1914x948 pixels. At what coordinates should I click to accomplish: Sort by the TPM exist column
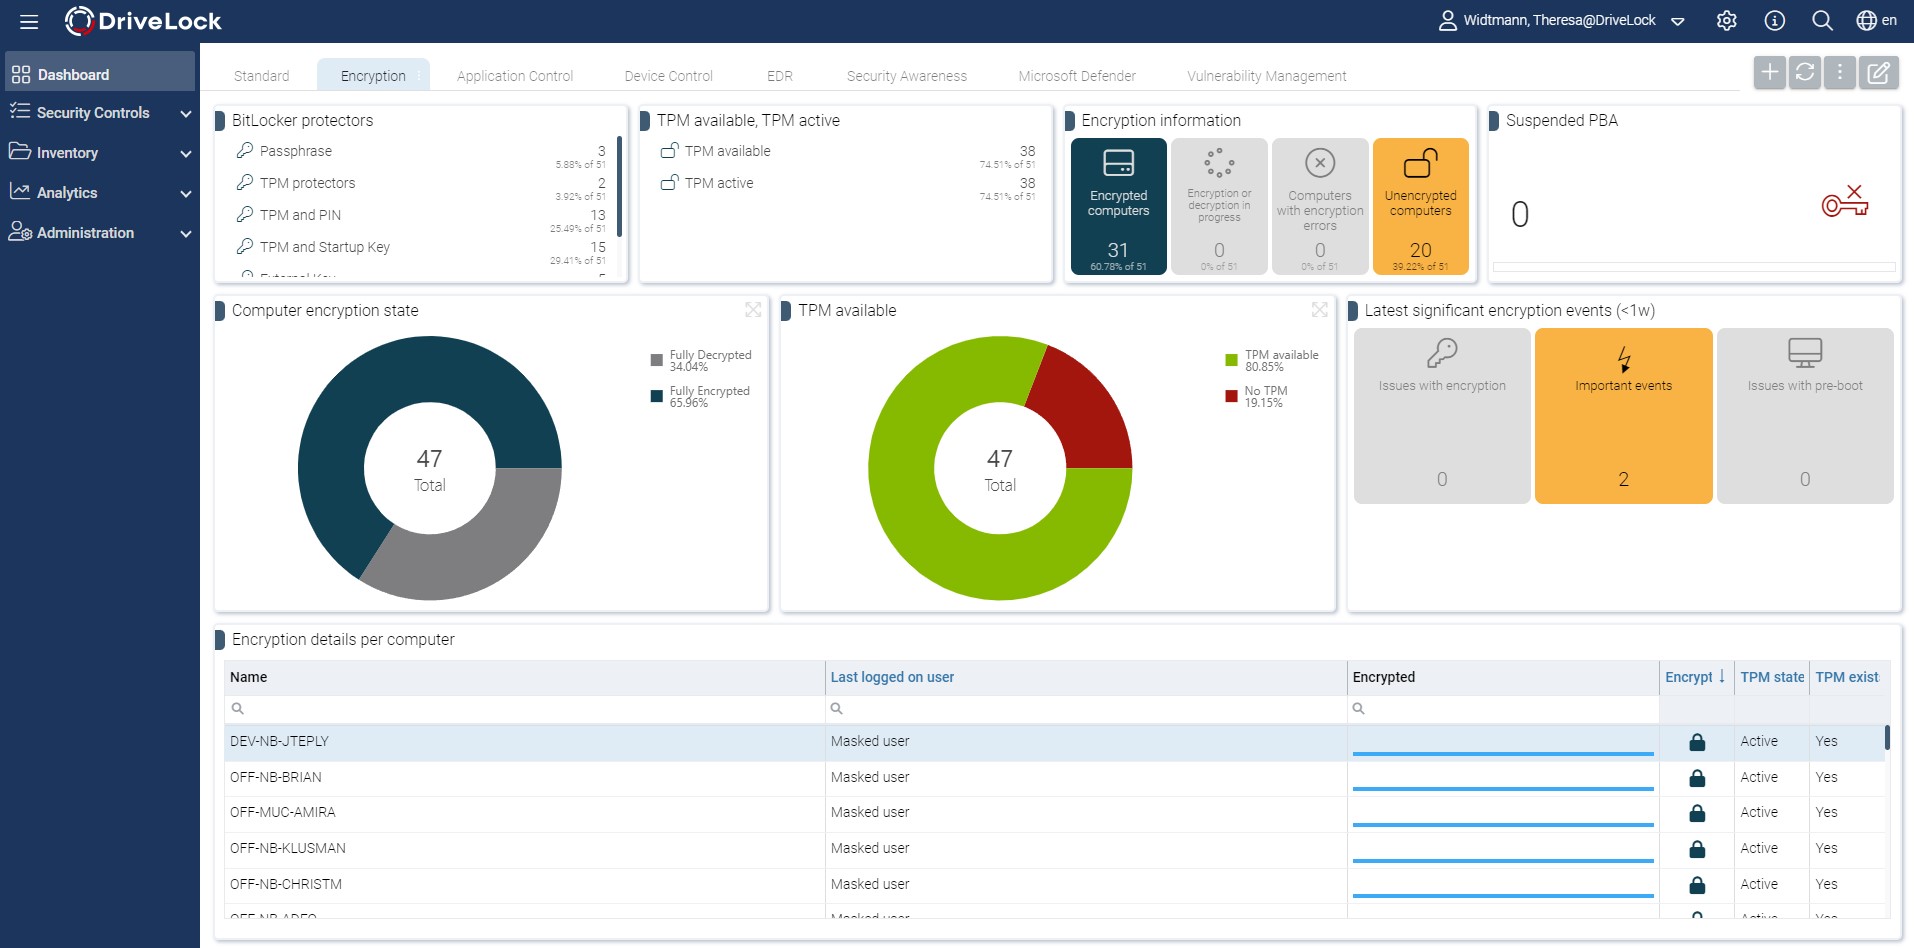pos(1847,677)
